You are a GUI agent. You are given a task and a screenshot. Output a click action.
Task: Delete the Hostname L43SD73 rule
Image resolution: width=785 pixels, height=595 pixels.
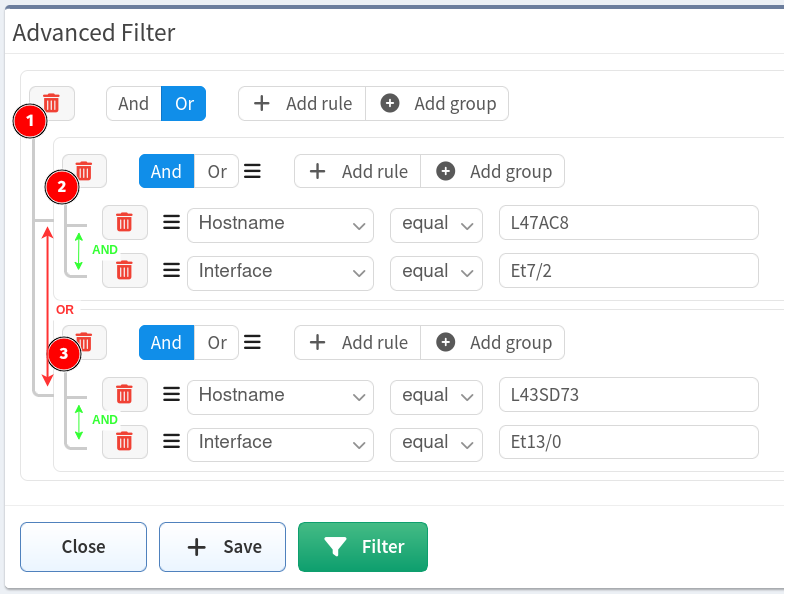pyautogui.click(x=125, y=394)
